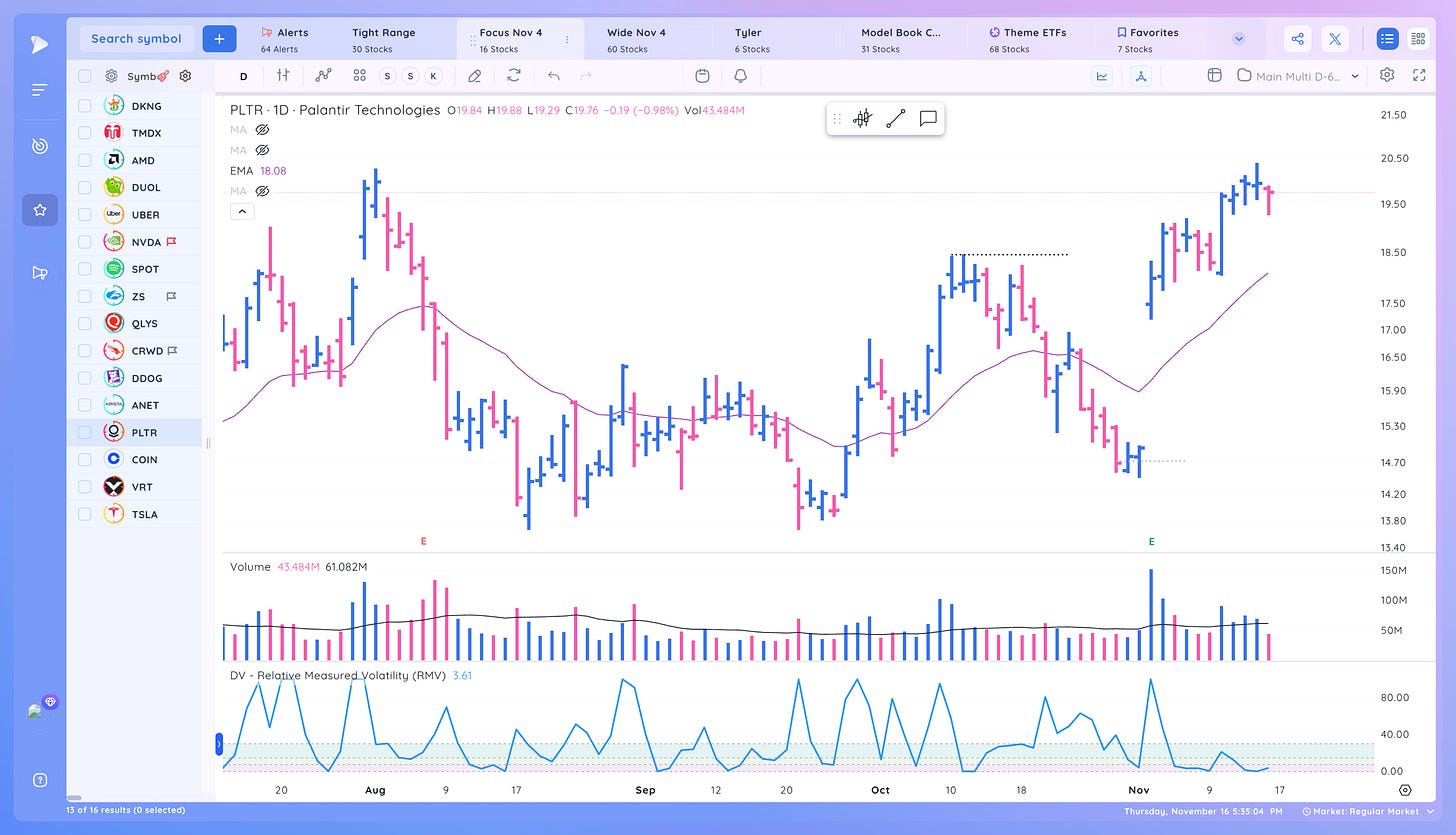The height and width of the screenshot is (835, 1456).
Task: Open Main Multi D-6 layout dropdown
Action: 1299,75
